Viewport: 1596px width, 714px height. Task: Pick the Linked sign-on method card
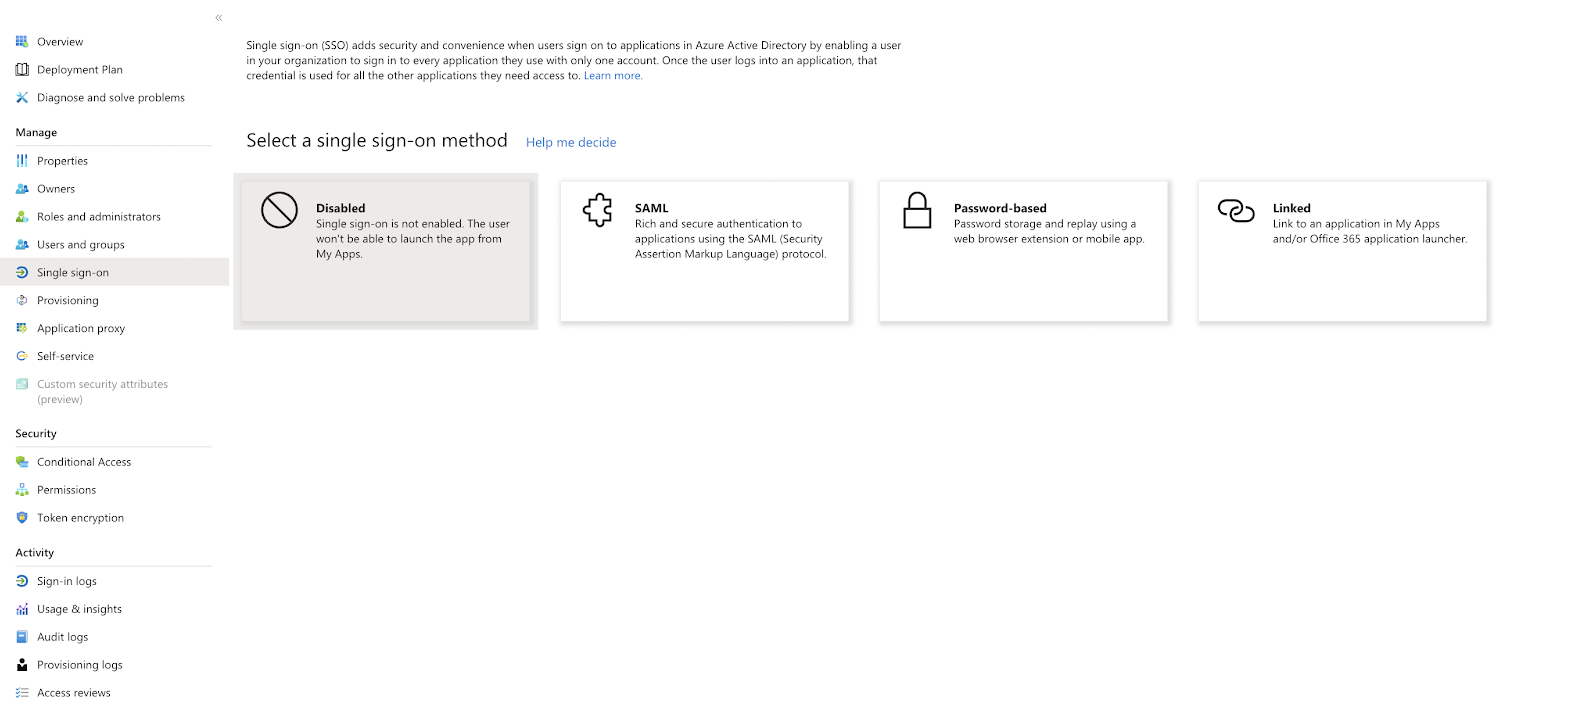pyautogui.click(x=1343, y=251)
